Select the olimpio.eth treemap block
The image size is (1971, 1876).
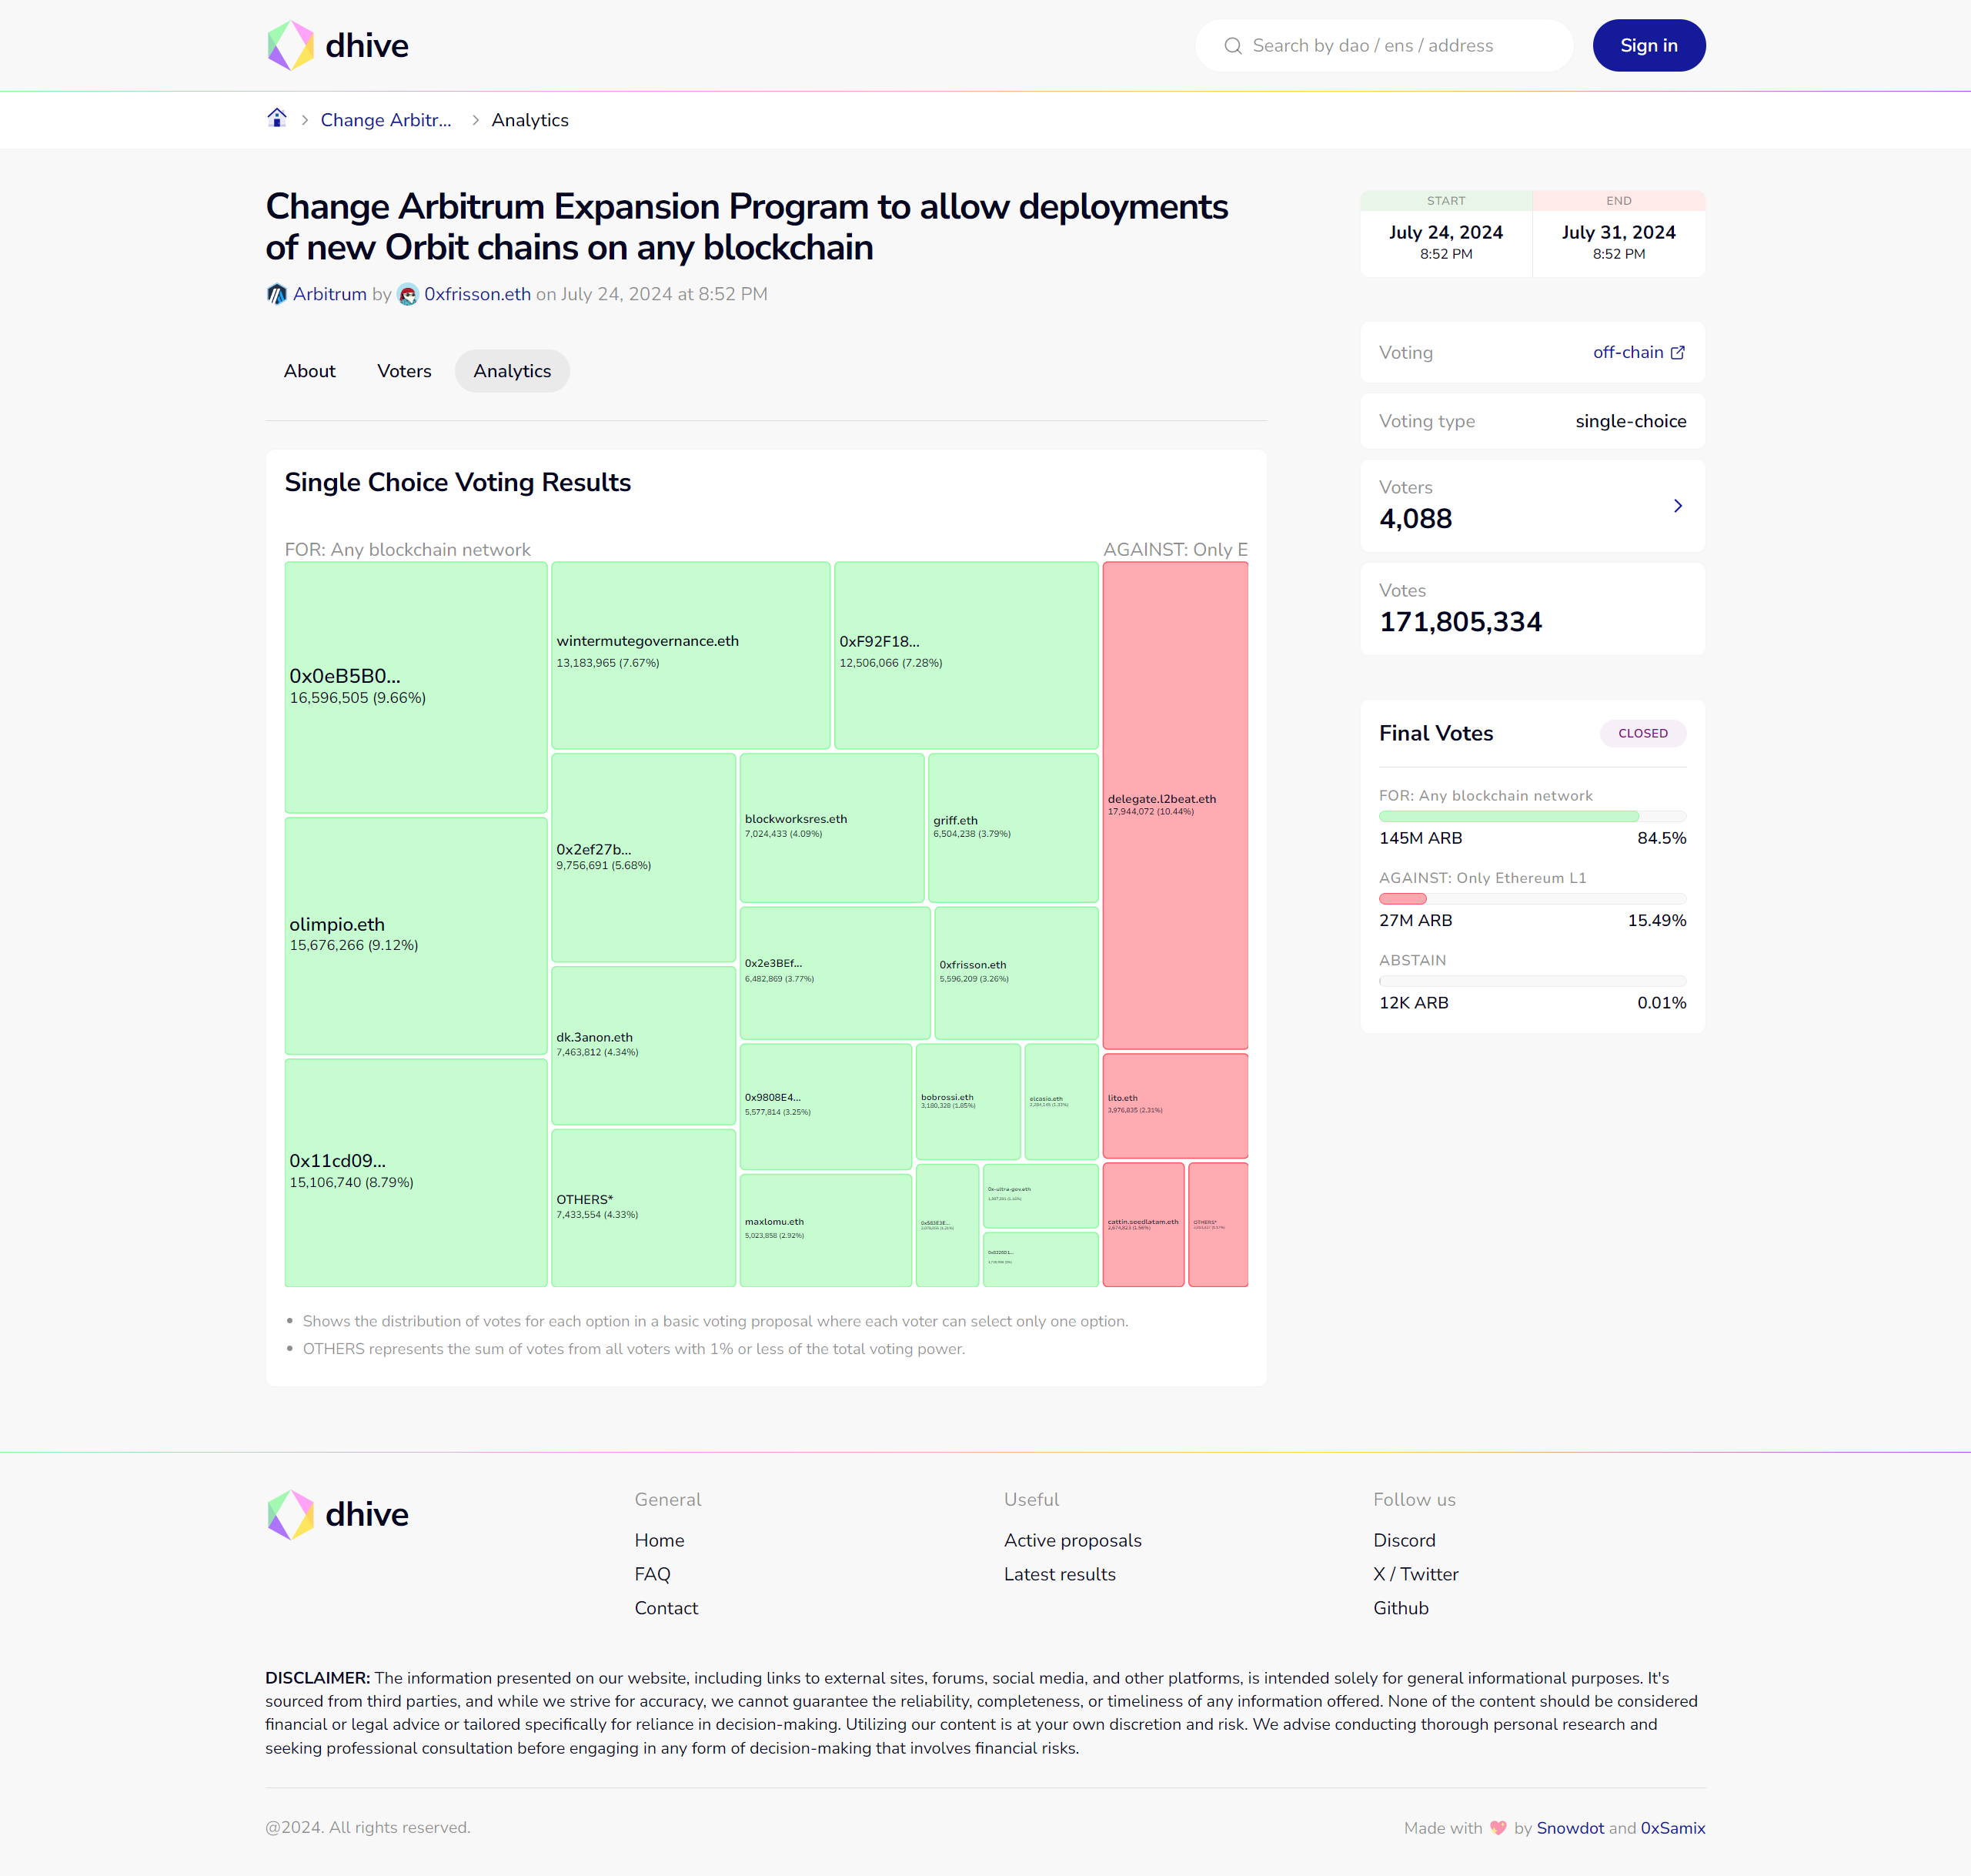[416, 936]
